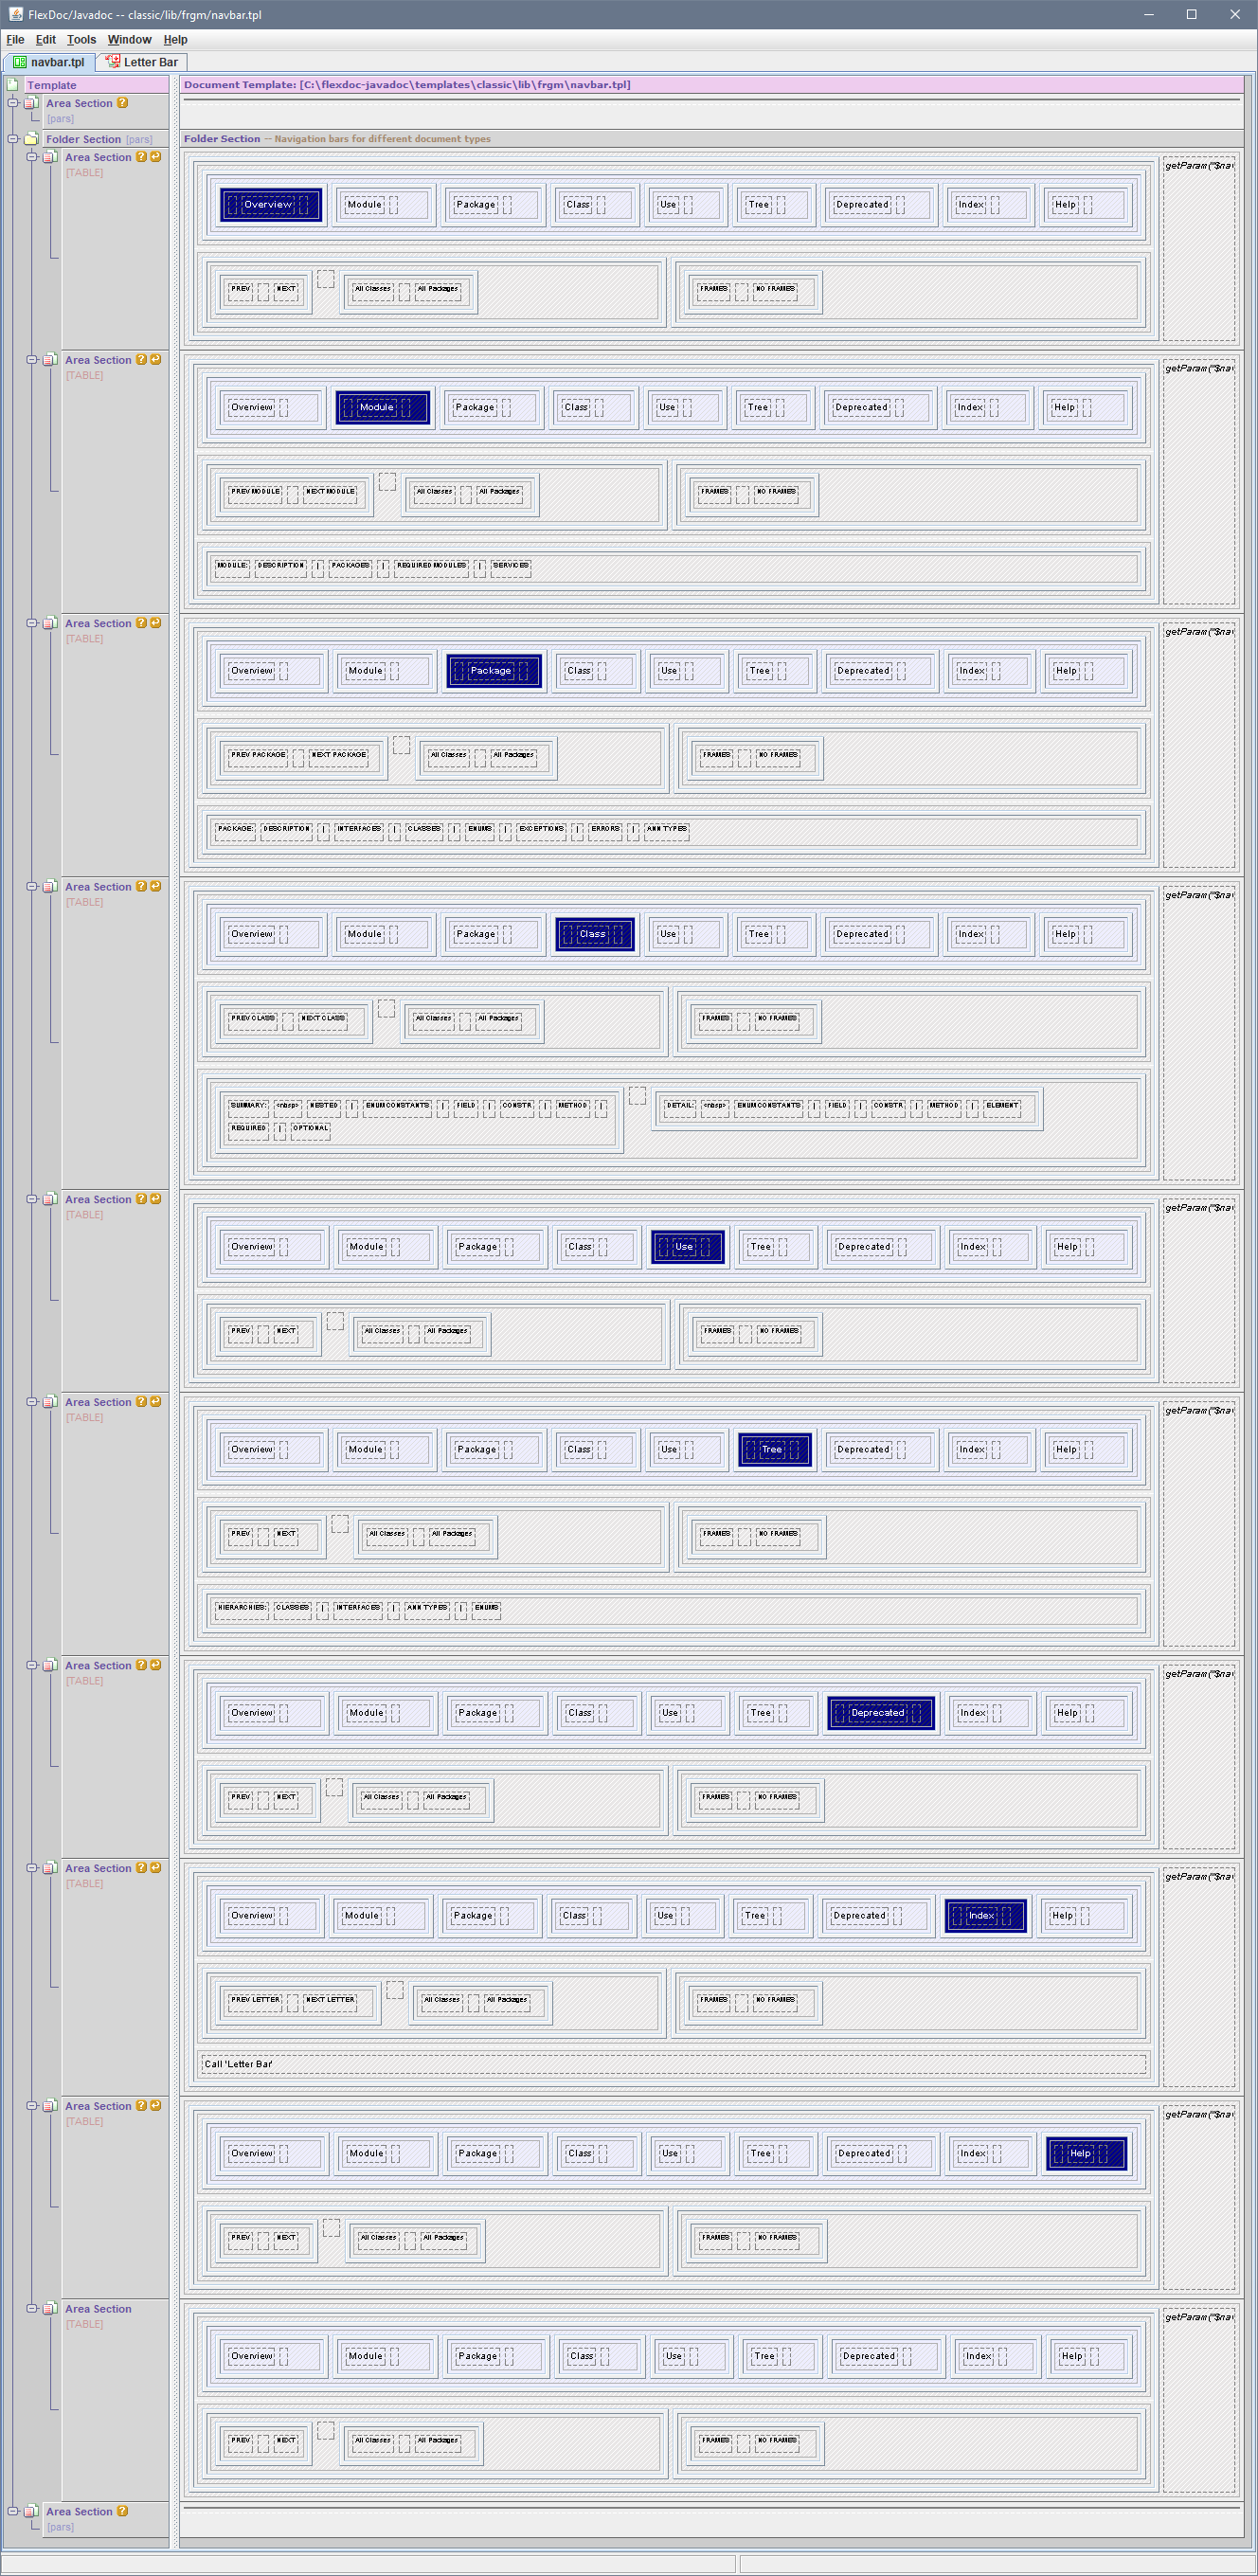Click return-arrow icon beside highlighted Overview section
The image size is (1258, 2576).
(155, 157)
